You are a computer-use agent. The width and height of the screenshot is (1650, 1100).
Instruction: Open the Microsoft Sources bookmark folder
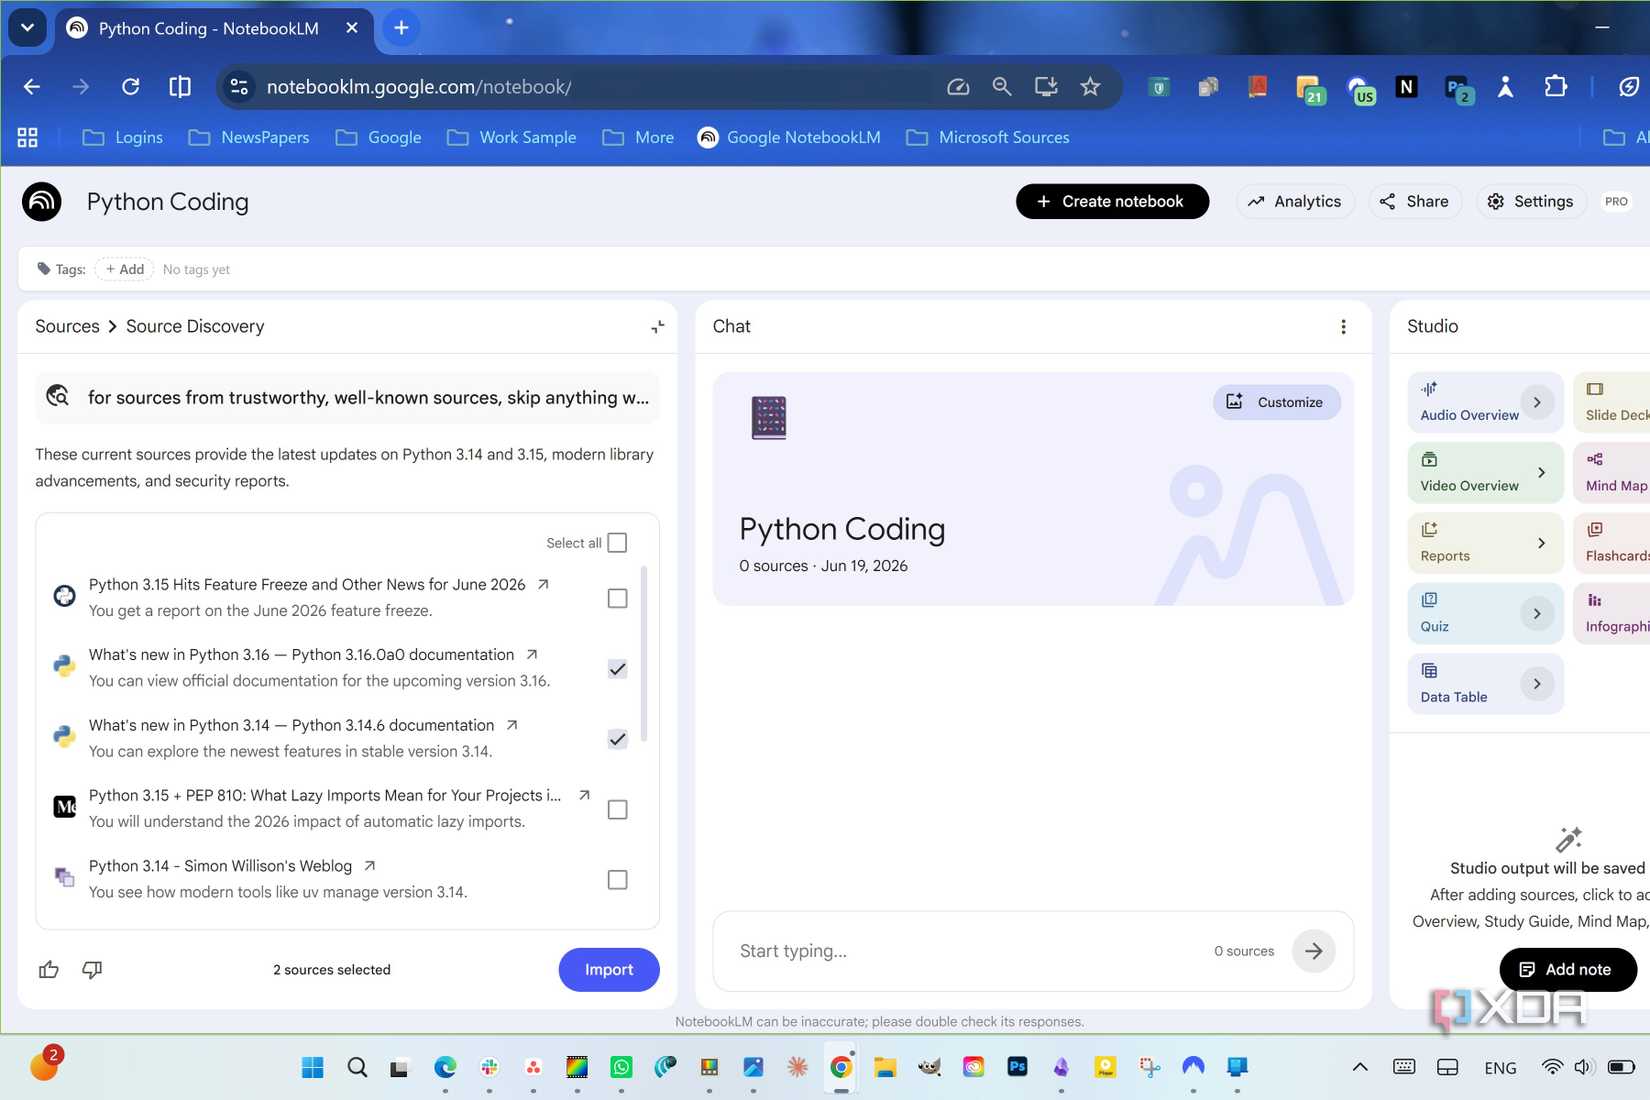[x=987, y=137]
